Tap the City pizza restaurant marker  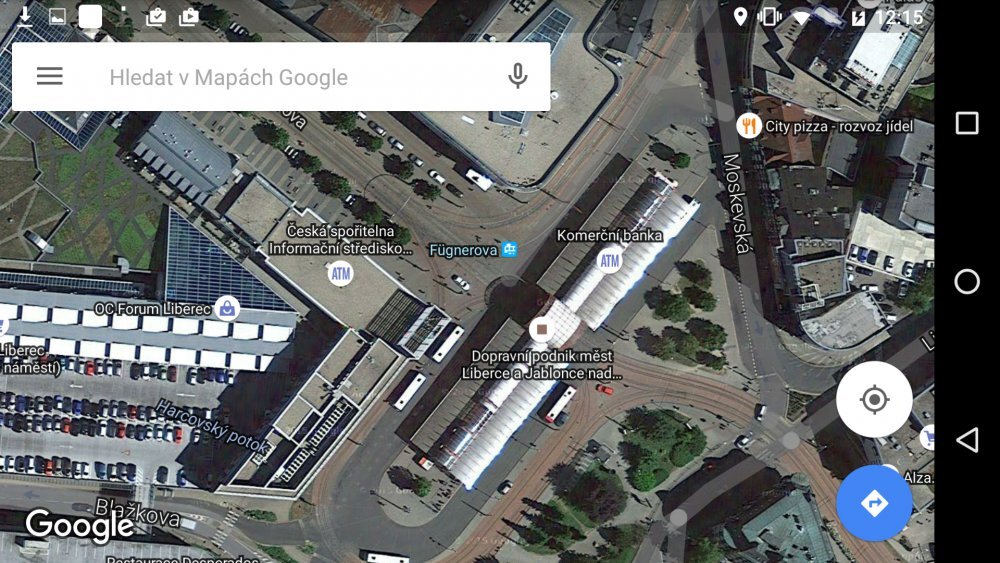click(749, 126)
